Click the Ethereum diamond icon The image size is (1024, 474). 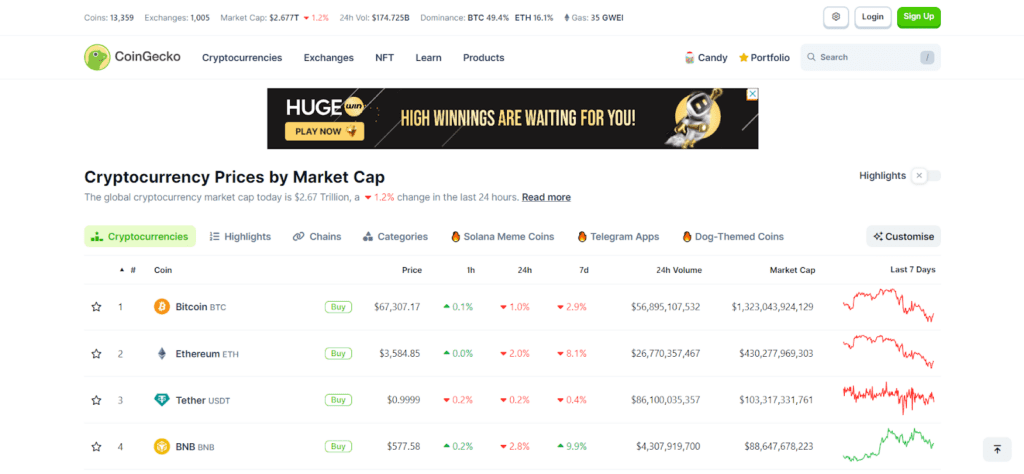[x=161, y=353]
